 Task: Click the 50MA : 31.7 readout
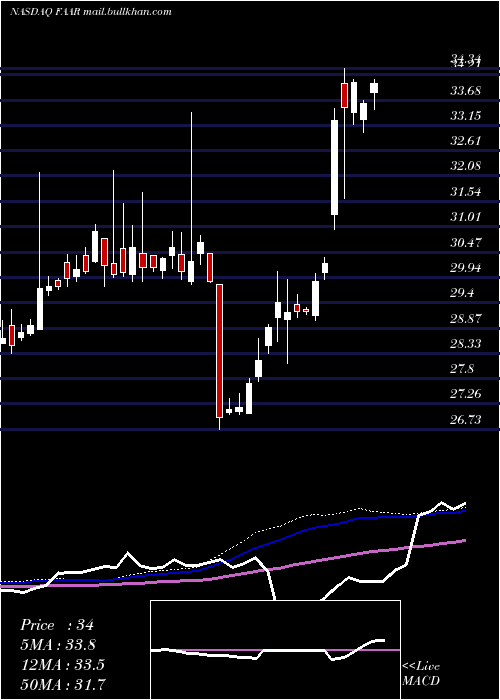coord(63,684)
